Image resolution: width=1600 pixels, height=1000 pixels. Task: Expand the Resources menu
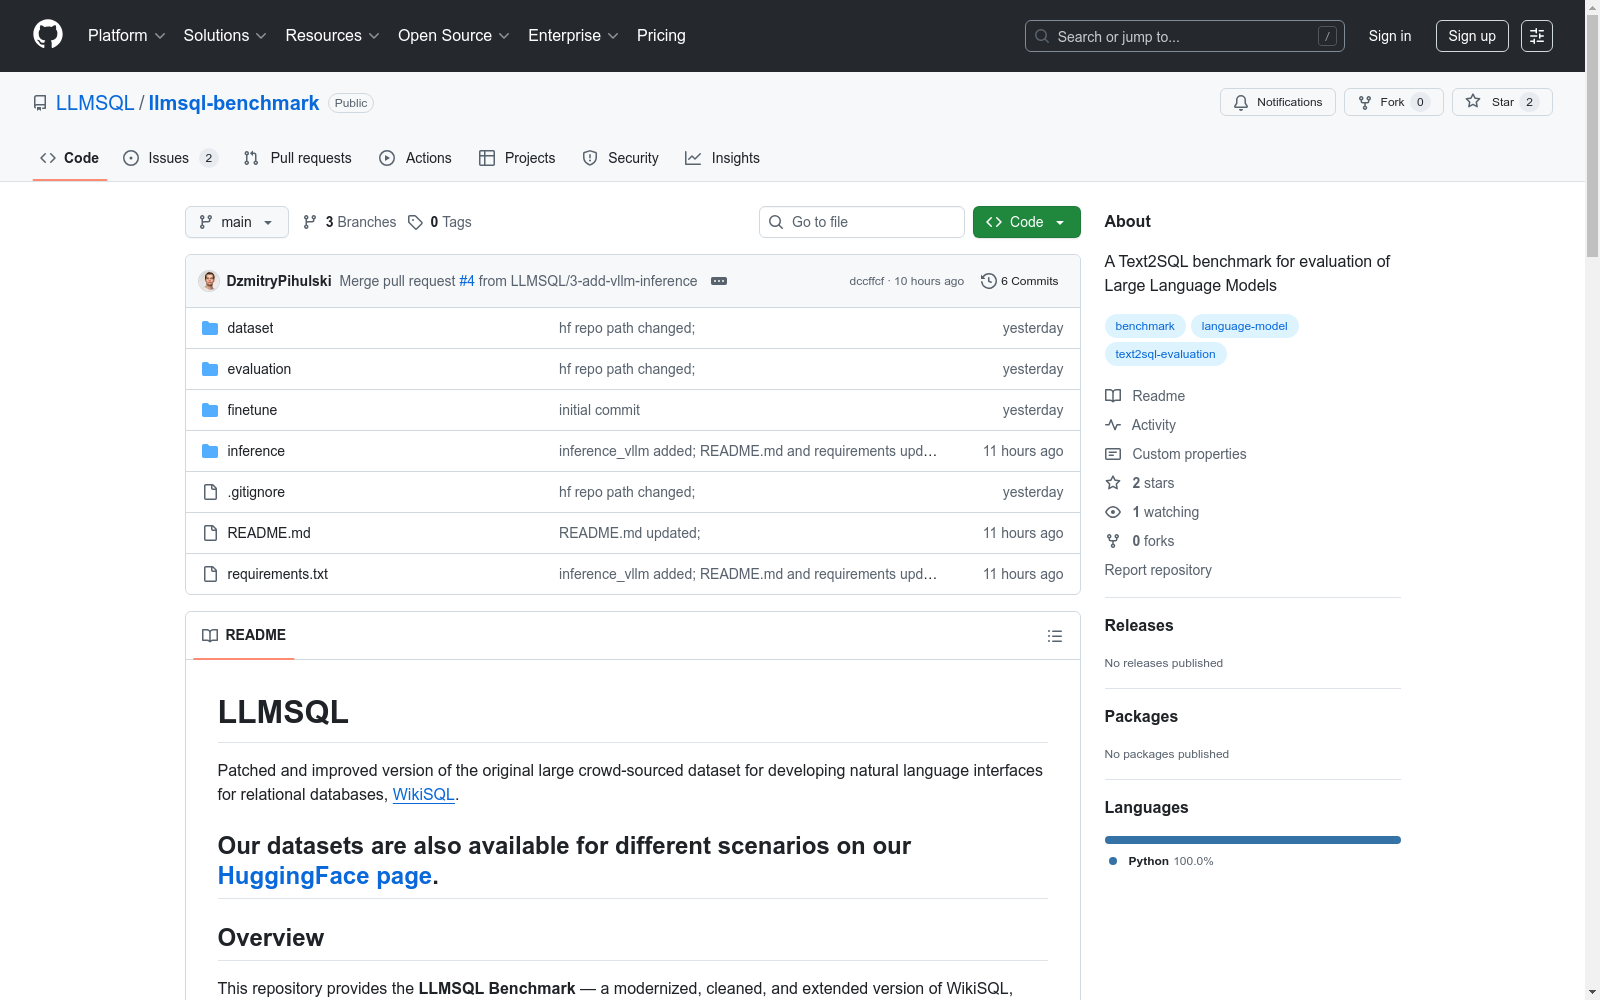click(332, 36)
